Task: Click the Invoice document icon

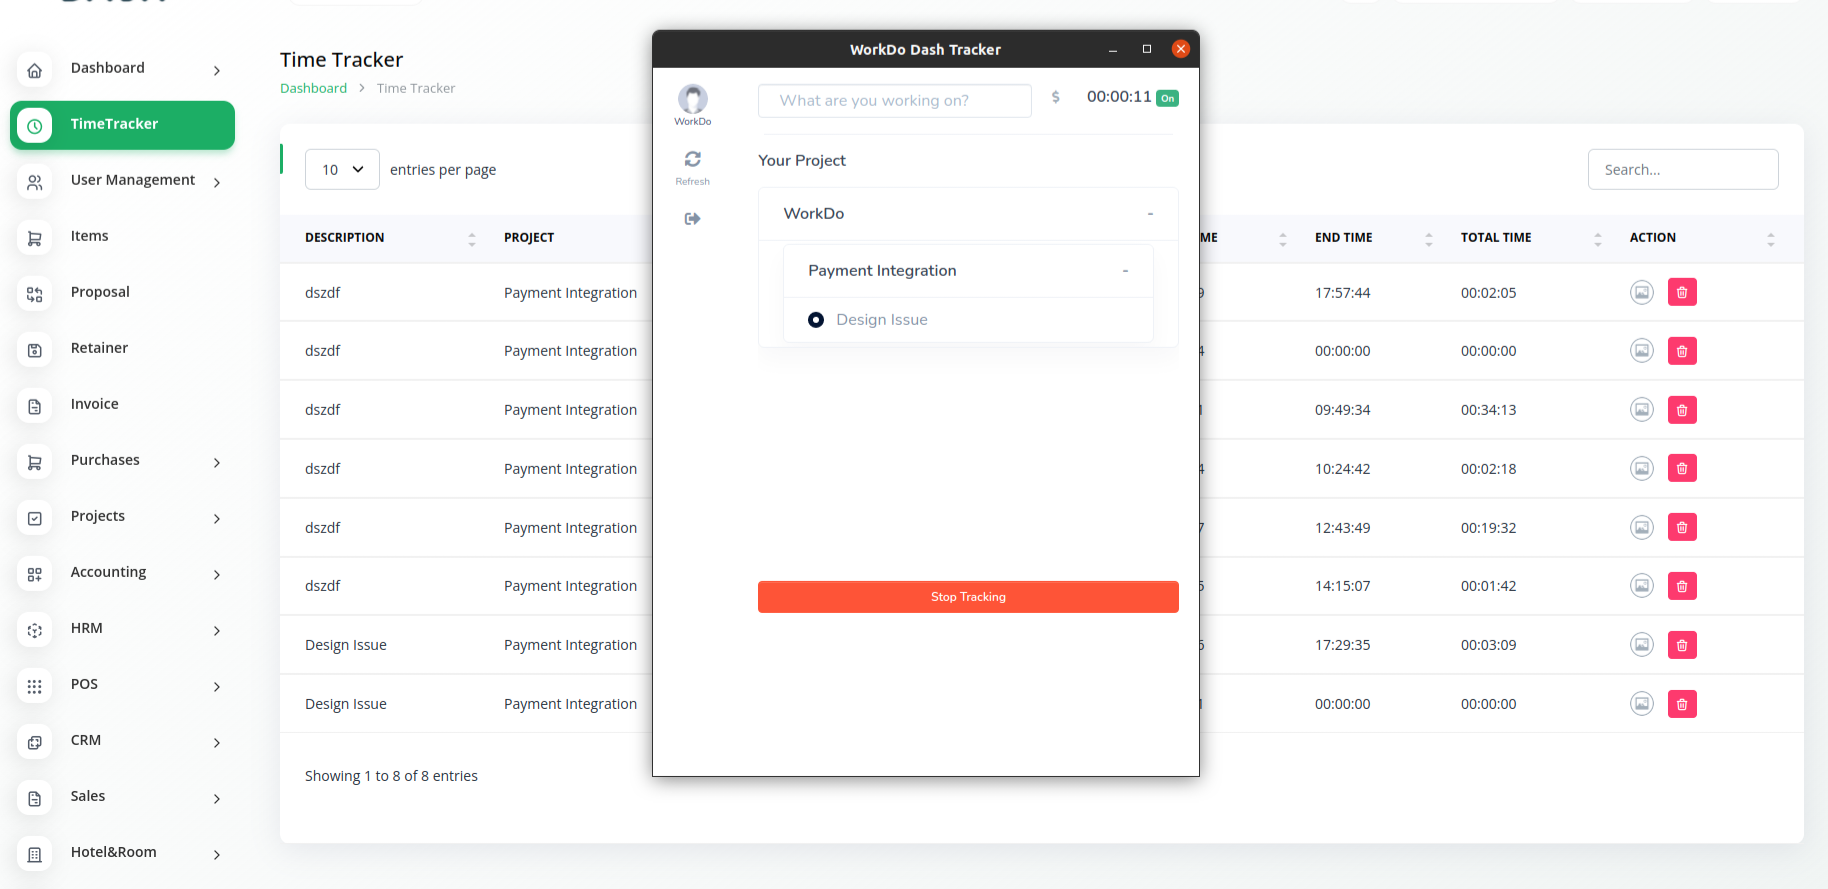Action: pyautogui.click(x=35, y=406)
